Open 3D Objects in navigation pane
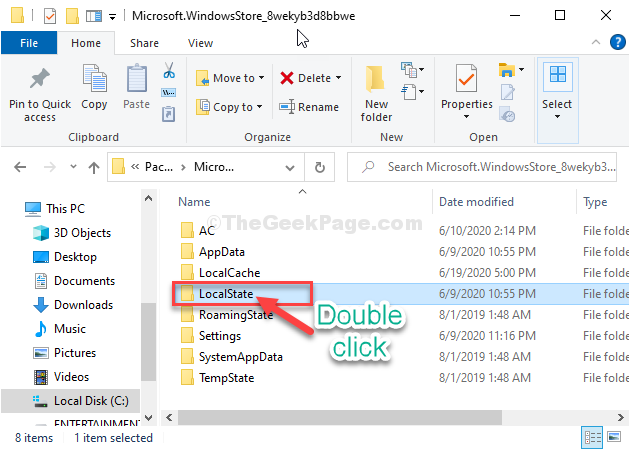Viewport: 630px width, 450px height. [72, 233]
